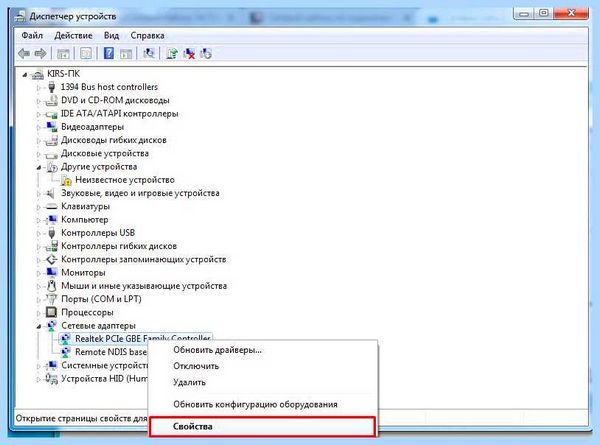Open the Действие menu
This screenshot has height=445, width=600.
click(x=73, y=36)
